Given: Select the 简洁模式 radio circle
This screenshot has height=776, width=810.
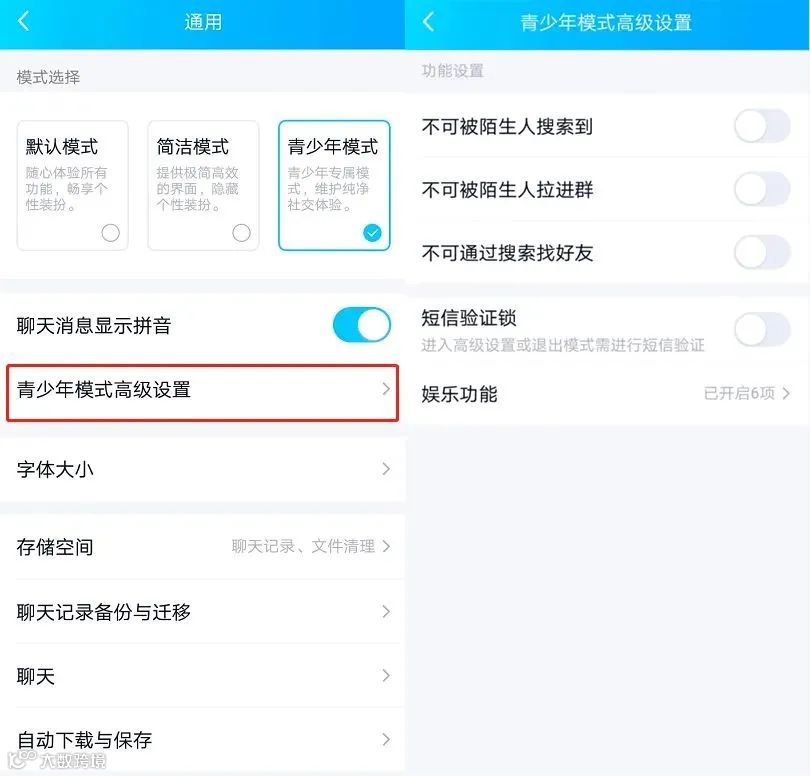Looking at the screenshot, I should point(241,232).
